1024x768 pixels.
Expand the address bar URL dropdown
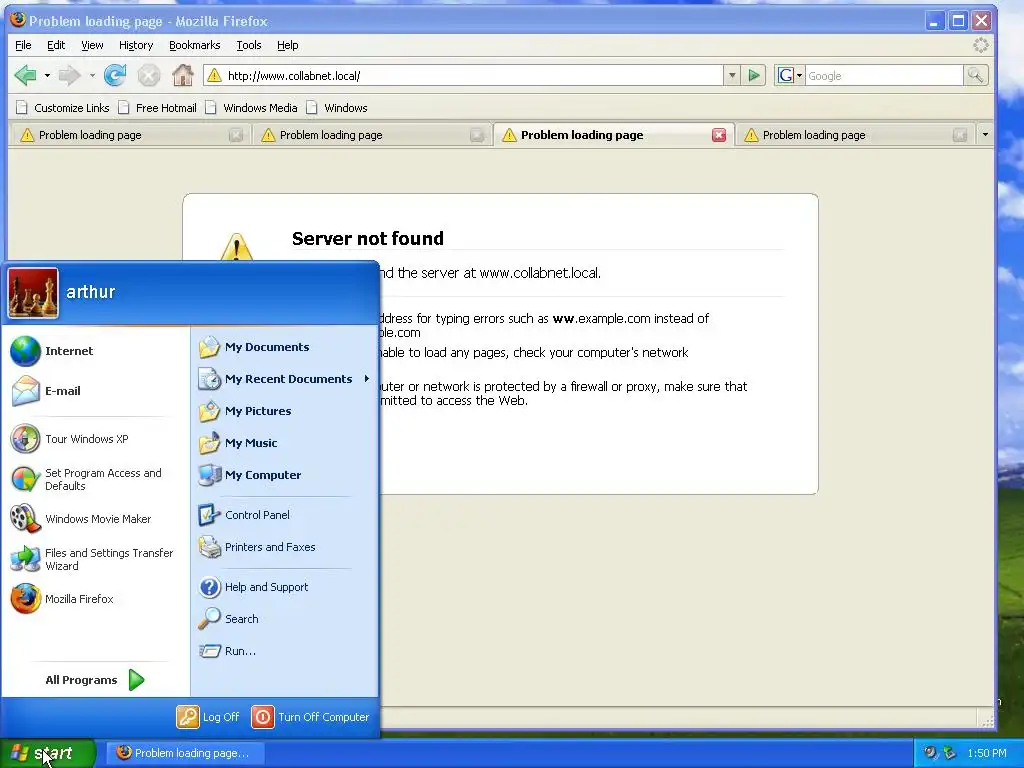tap(732, 76)
